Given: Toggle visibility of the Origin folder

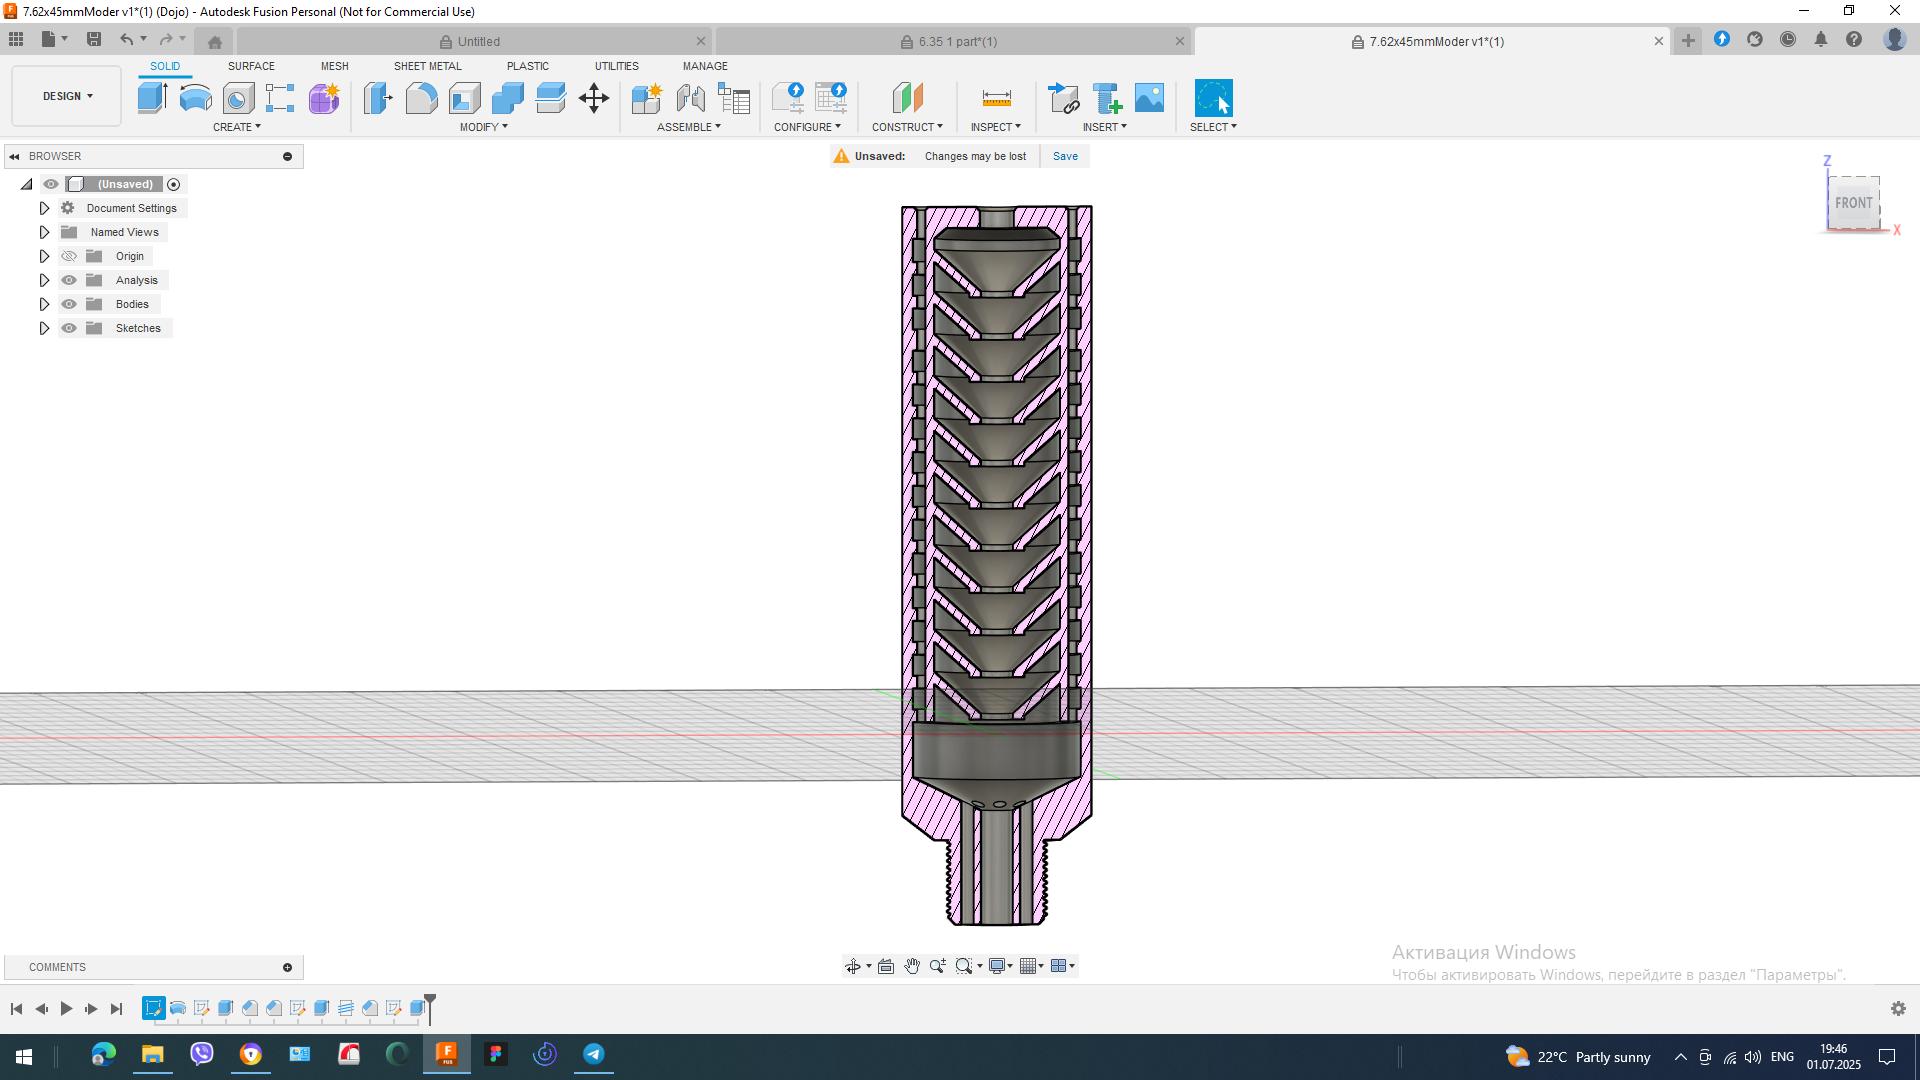Looking at the screenshot, I should (x=69, y=256).
